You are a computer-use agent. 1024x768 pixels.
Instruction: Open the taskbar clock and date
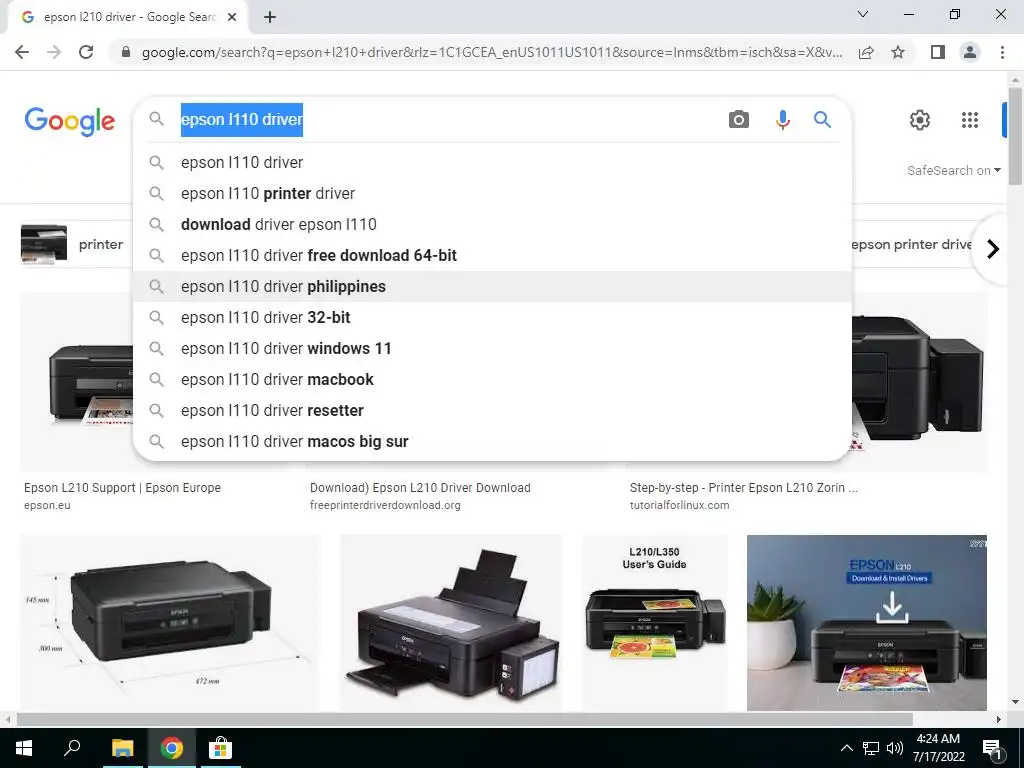click(938, 748)
